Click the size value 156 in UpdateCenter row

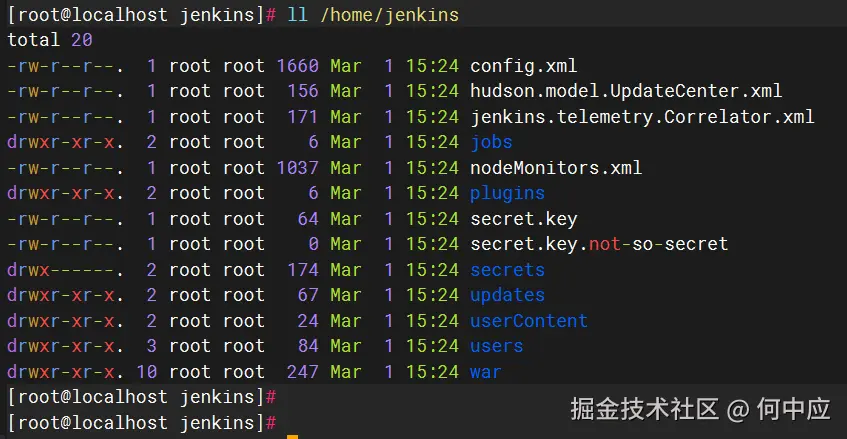[303, 91]
